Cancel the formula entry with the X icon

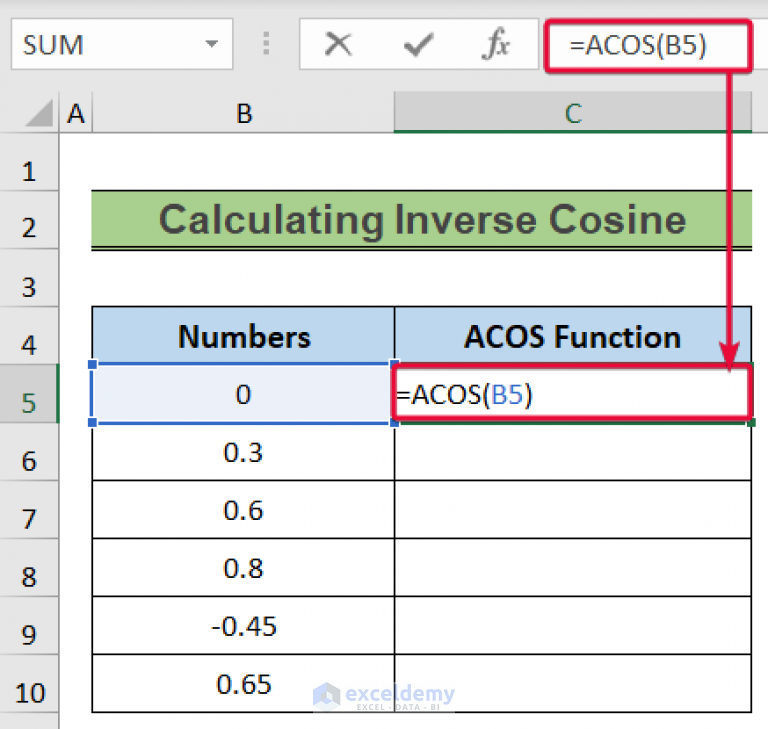[338, 45]
